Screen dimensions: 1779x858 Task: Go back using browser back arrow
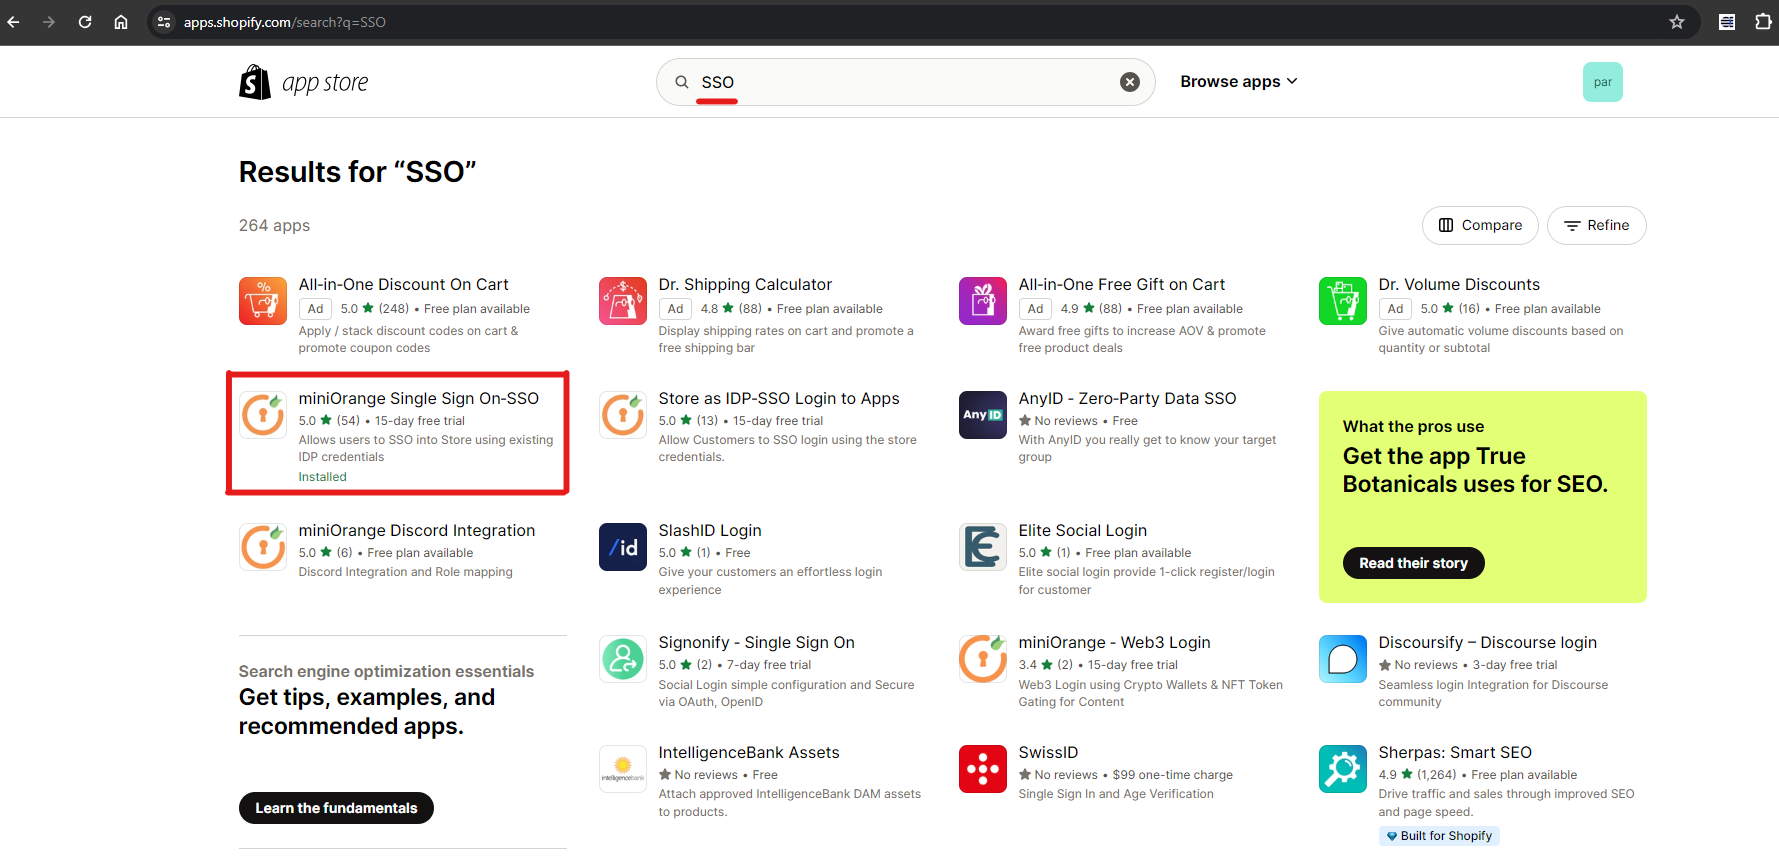(13, 22)
